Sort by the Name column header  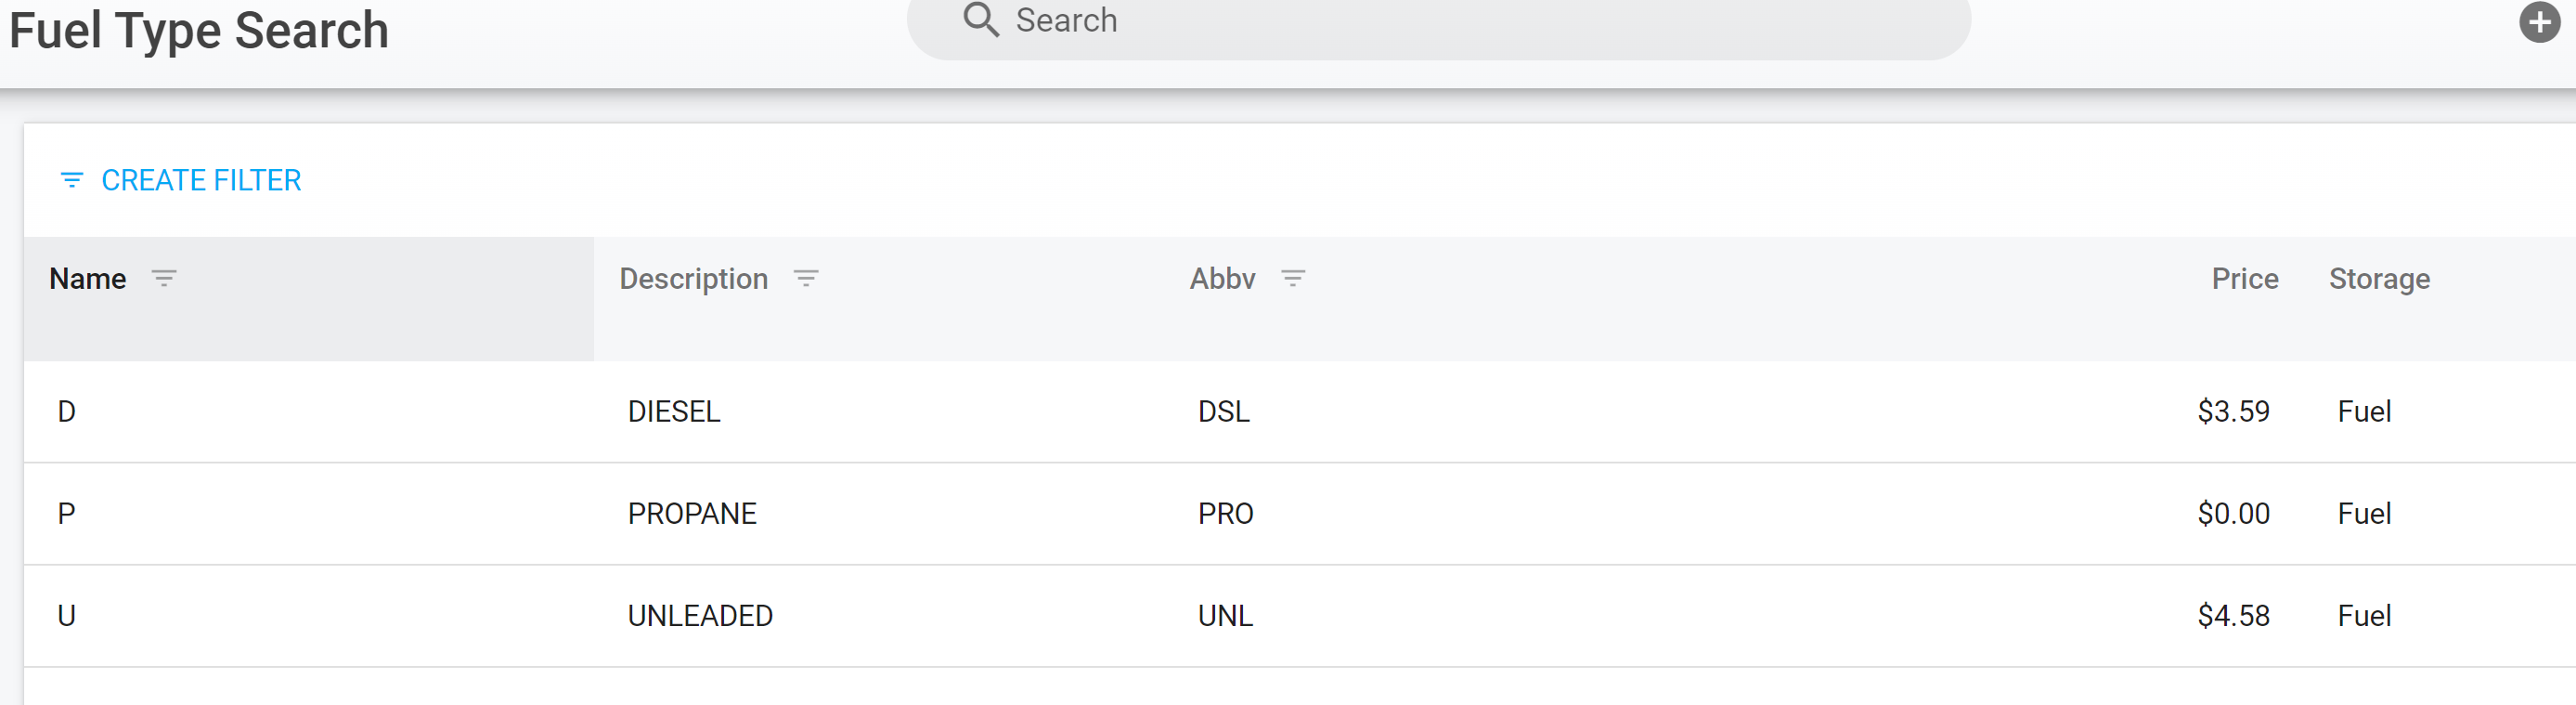[x=88, y=279]
